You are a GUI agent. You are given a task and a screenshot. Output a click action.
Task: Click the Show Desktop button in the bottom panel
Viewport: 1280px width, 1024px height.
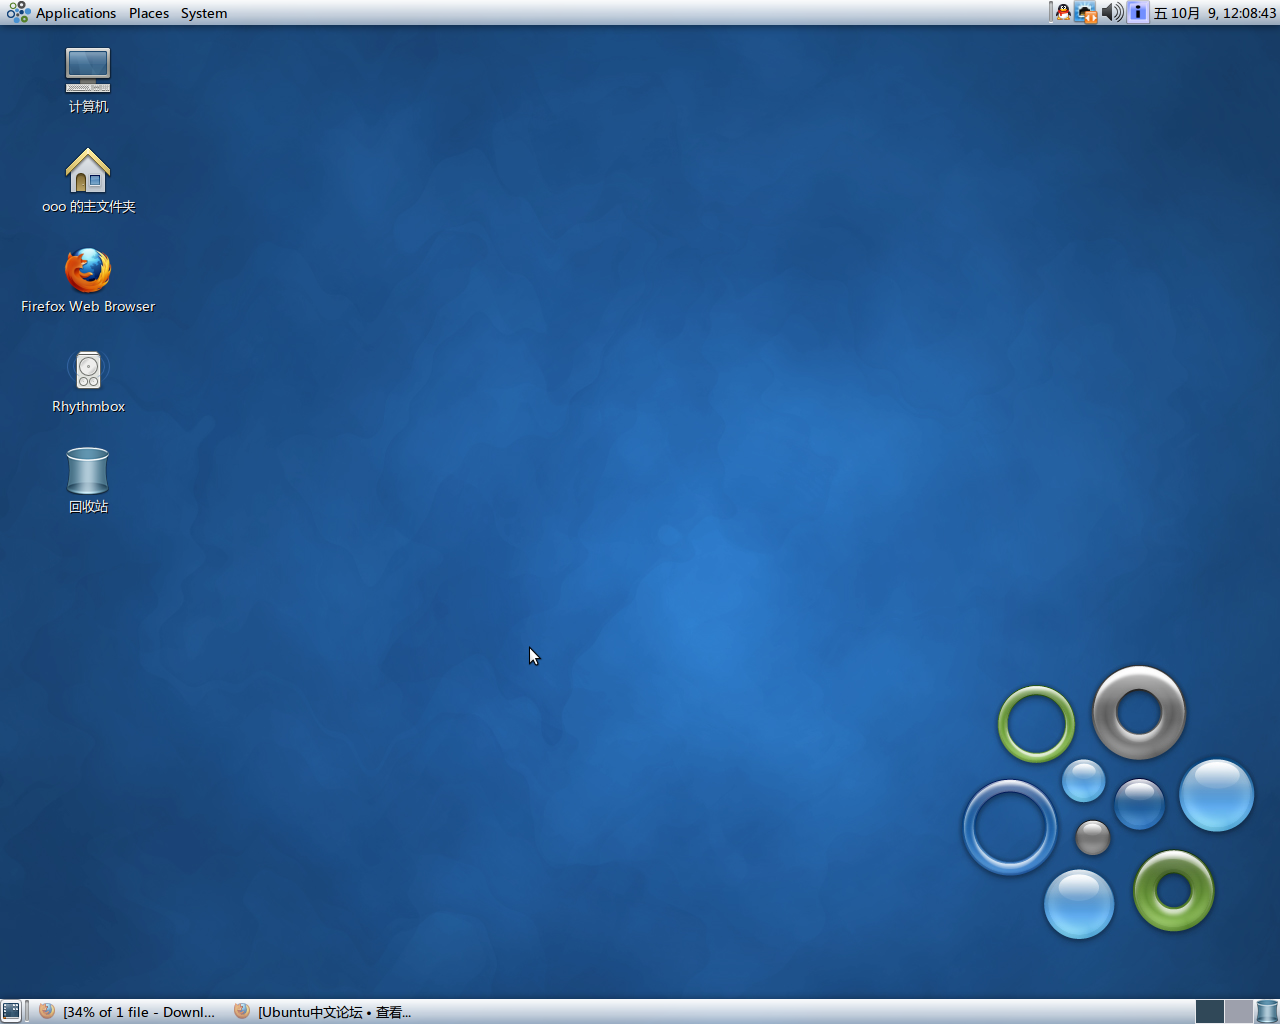pos(11,1011)
